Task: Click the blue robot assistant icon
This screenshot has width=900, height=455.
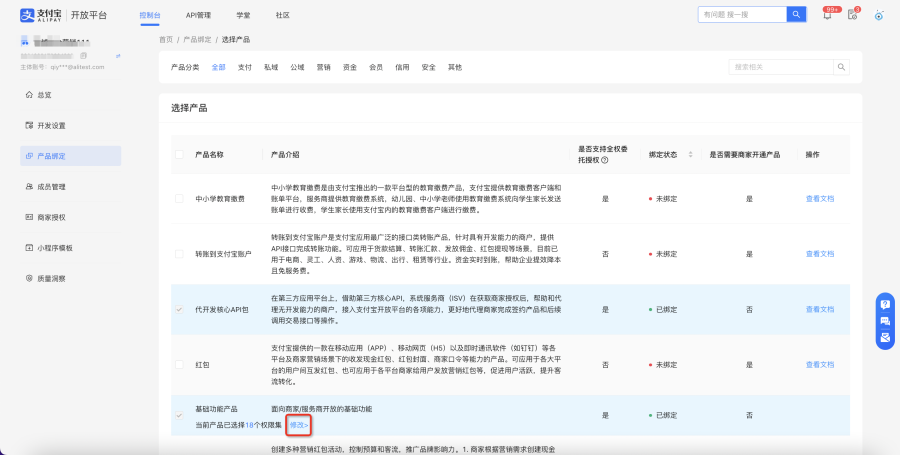Action: 879,15
